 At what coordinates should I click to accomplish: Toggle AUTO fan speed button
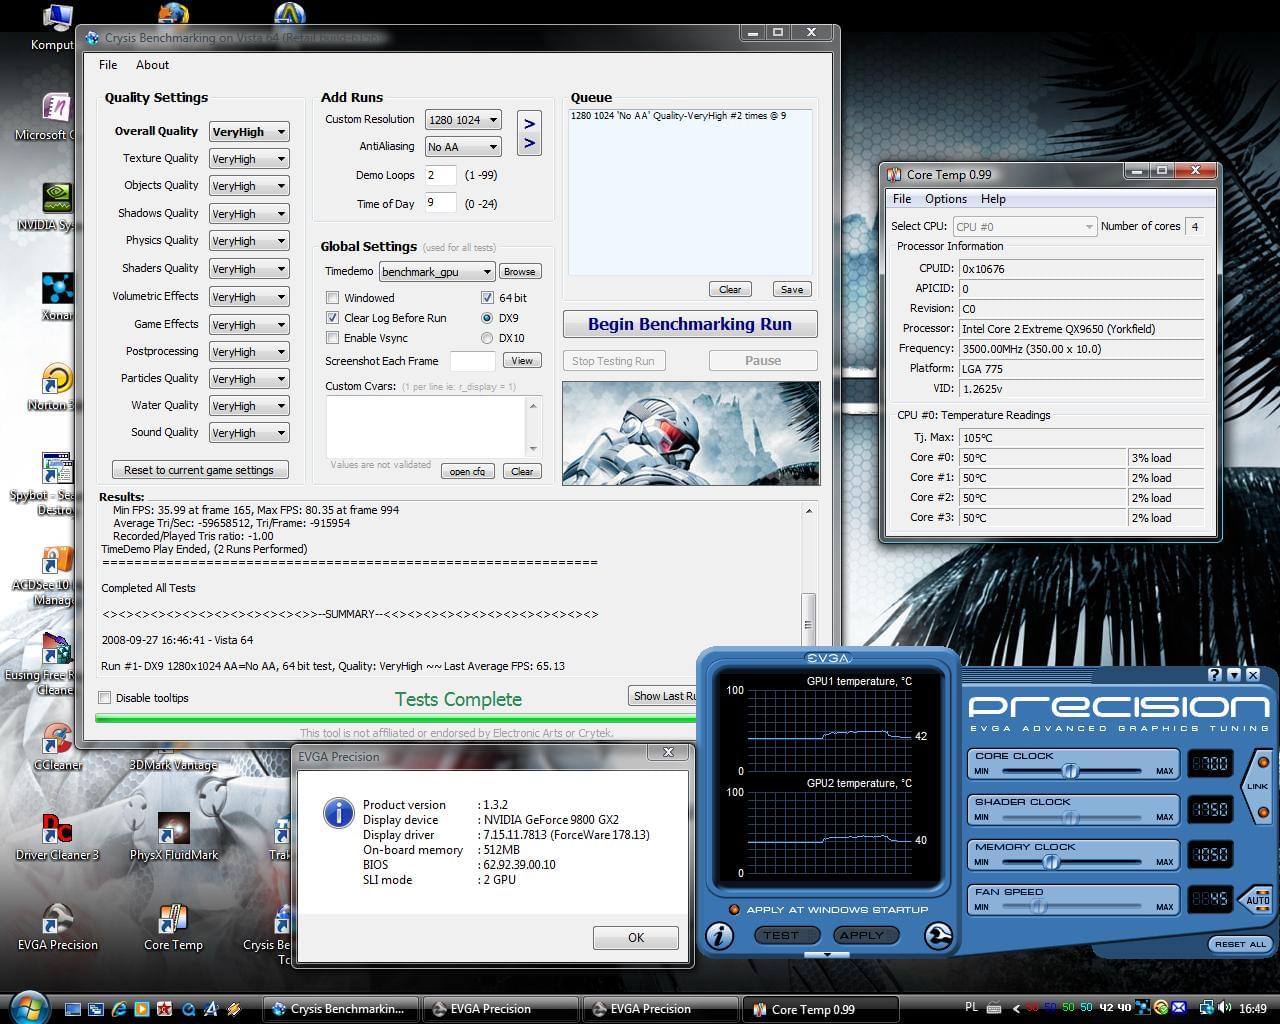pos(1258,899)
